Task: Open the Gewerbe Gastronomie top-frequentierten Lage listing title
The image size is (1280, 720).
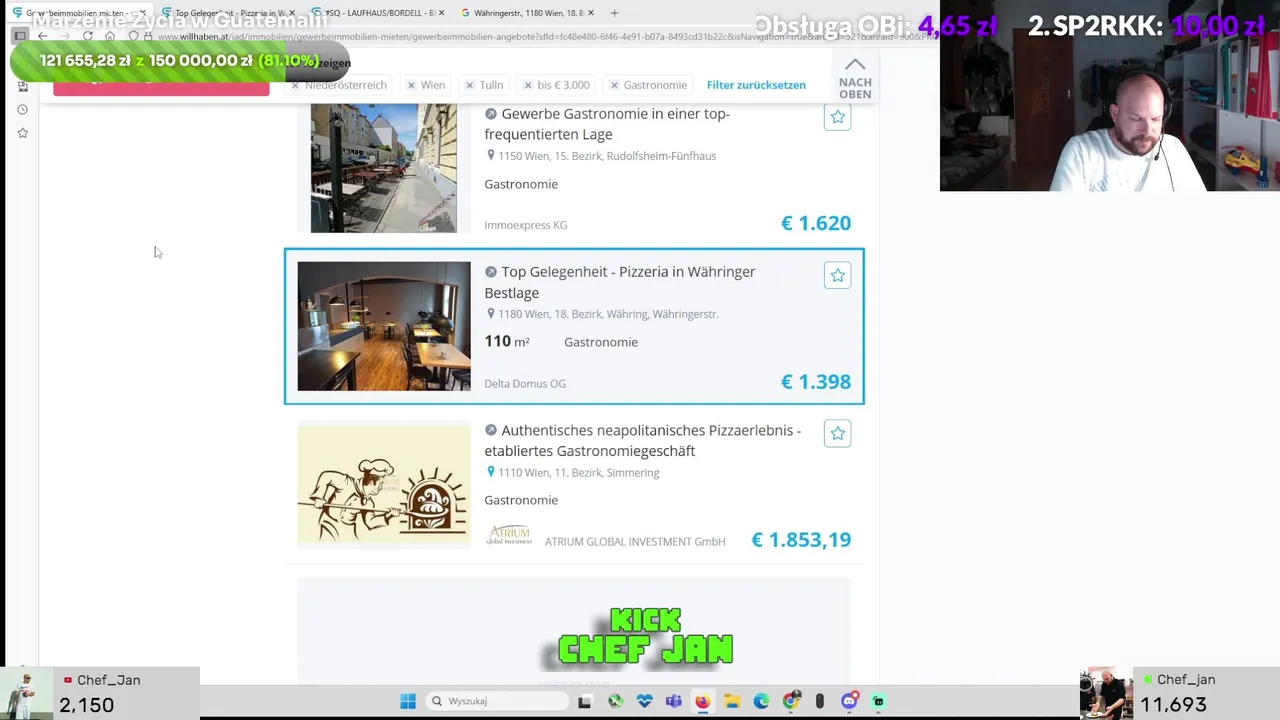Action: [607, 124]
